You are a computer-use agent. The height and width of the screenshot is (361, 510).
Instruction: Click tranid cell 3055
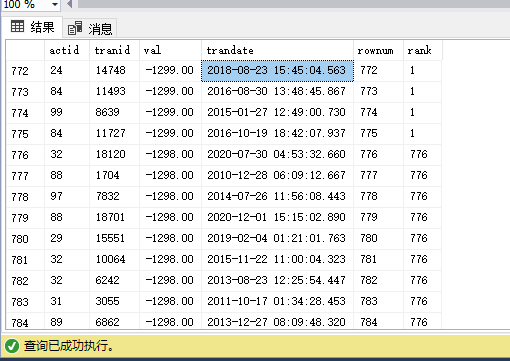tap(114, 302)
